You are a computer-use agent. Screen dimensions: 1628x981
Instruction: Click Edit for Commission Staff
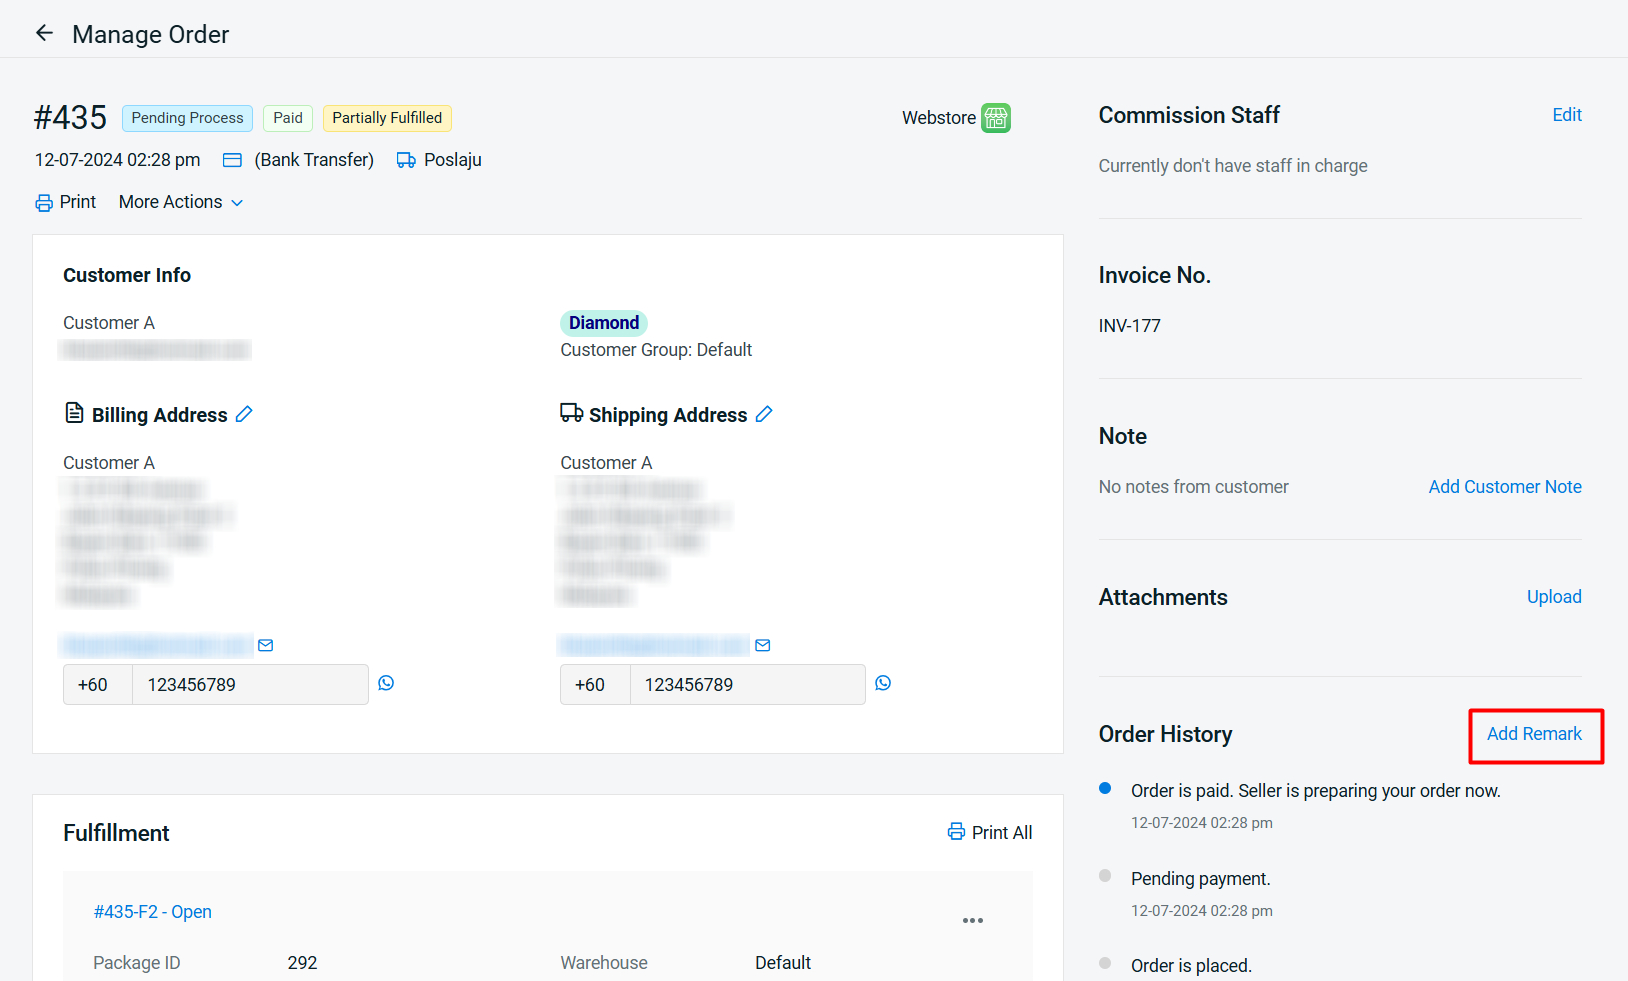coord(1566,115)
